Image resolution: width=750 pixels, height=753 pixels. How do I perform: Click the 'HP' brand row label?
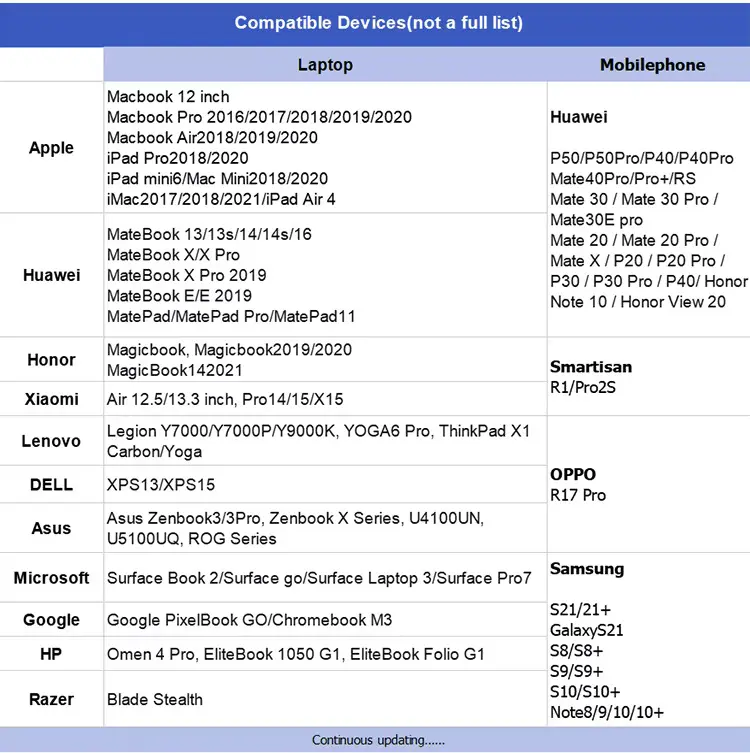pyautogui.click(x=51, y=654)
